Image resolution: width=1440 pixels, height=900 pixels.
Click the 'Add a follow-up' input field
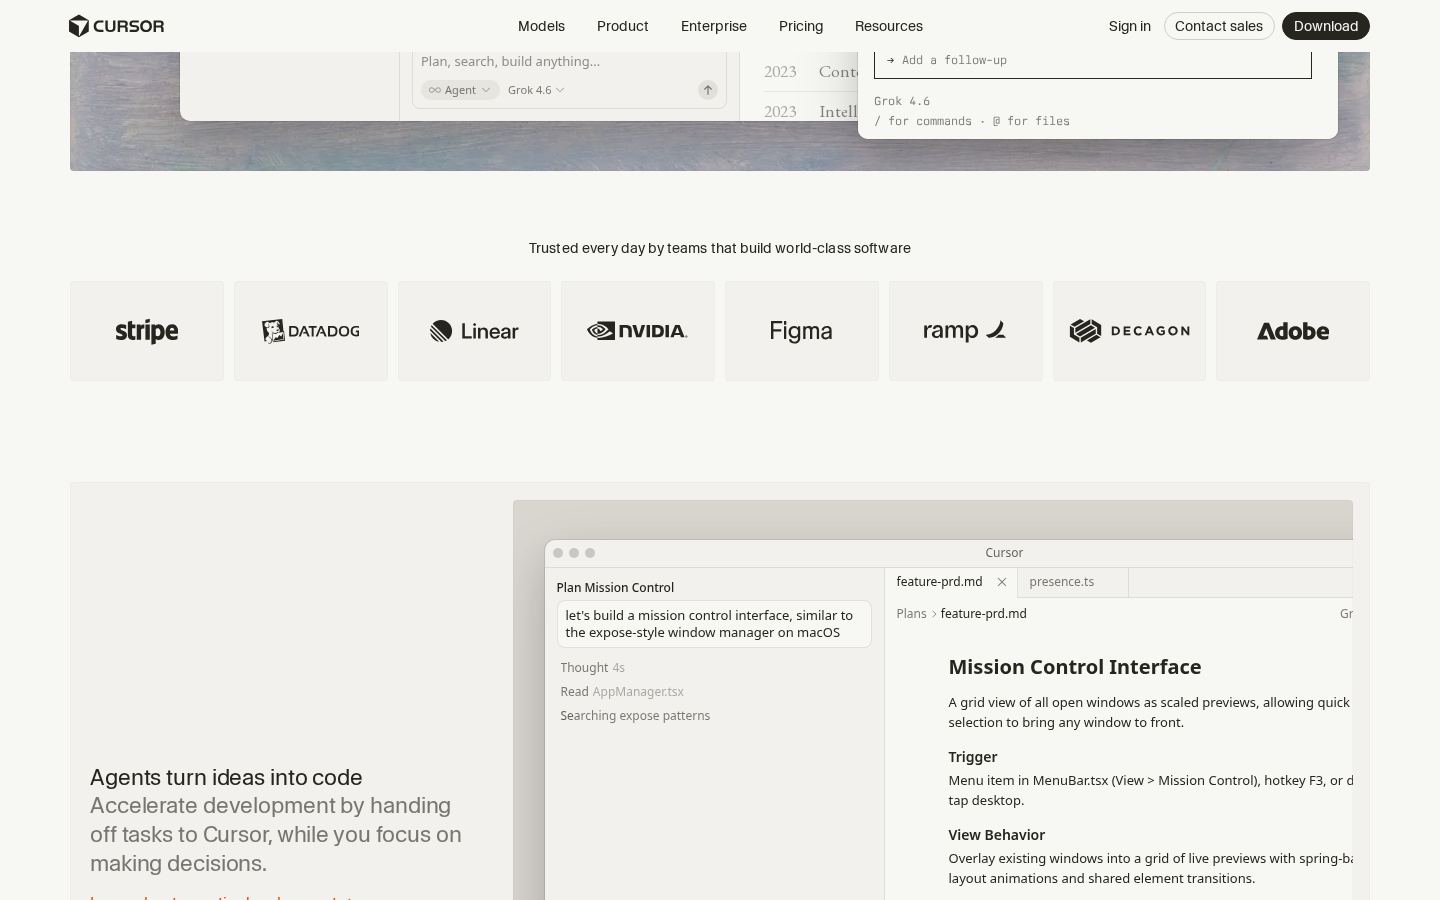pyautogui.click(x=1093, y=60)
